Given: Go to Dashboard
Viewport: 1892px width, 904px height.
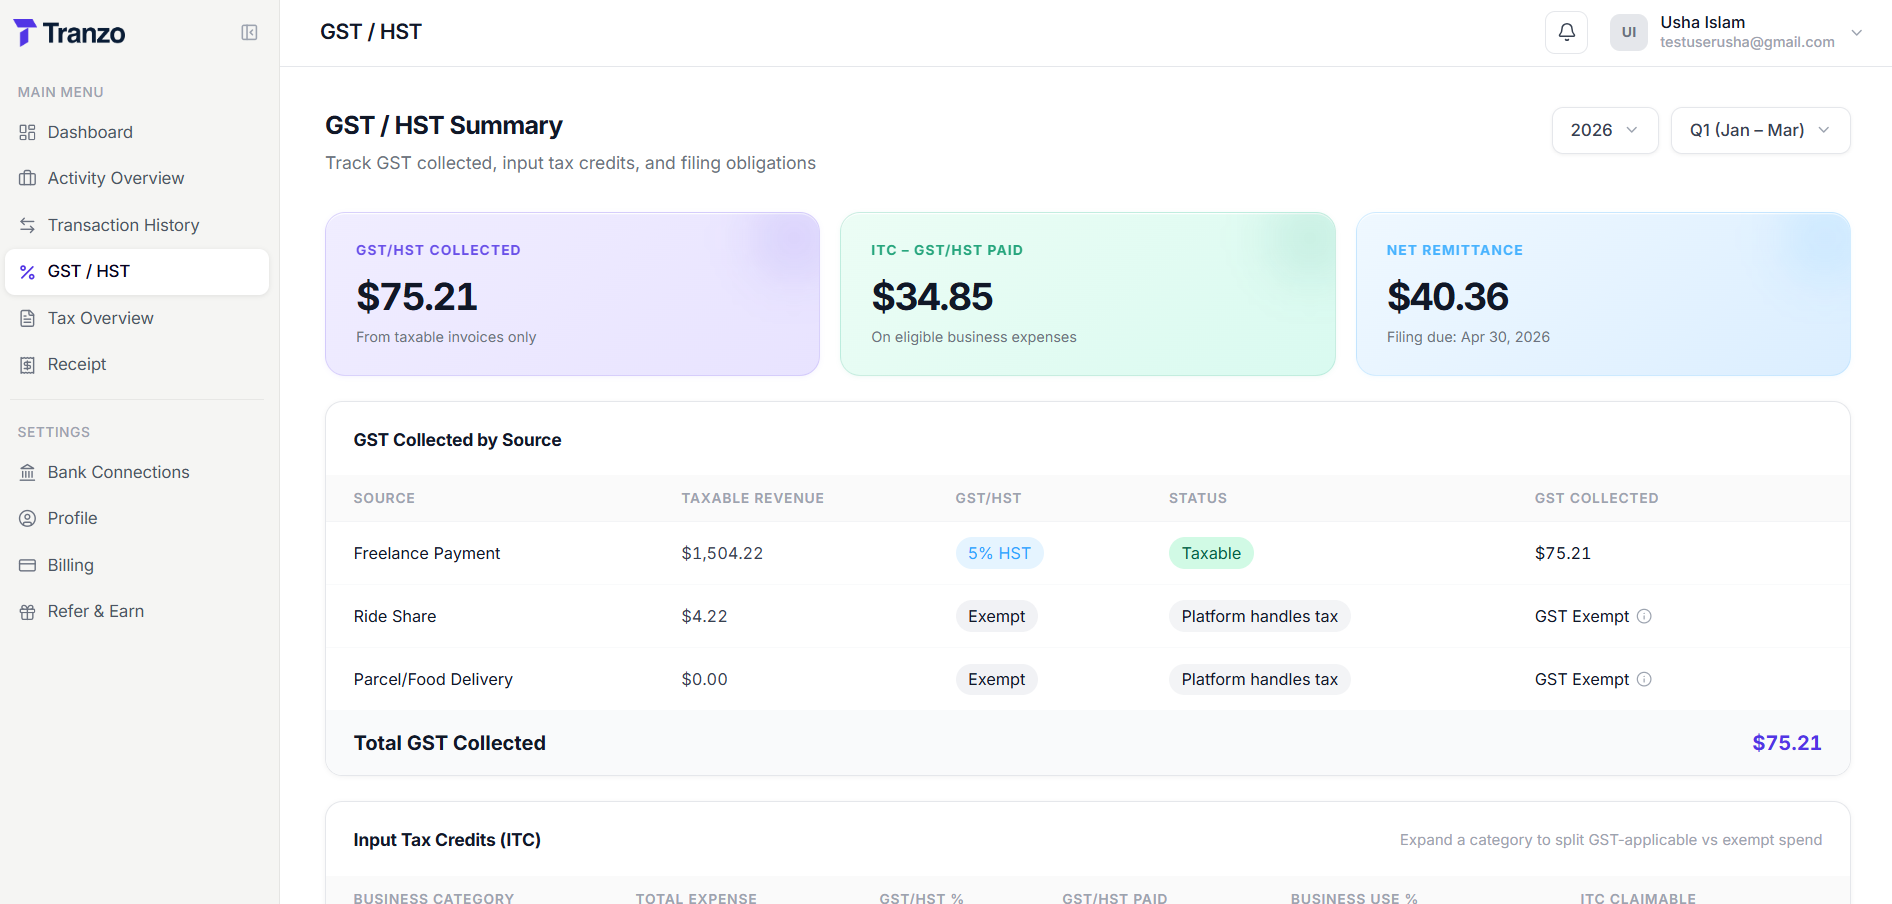Looking at the screenshot, I should coord(137,132).
